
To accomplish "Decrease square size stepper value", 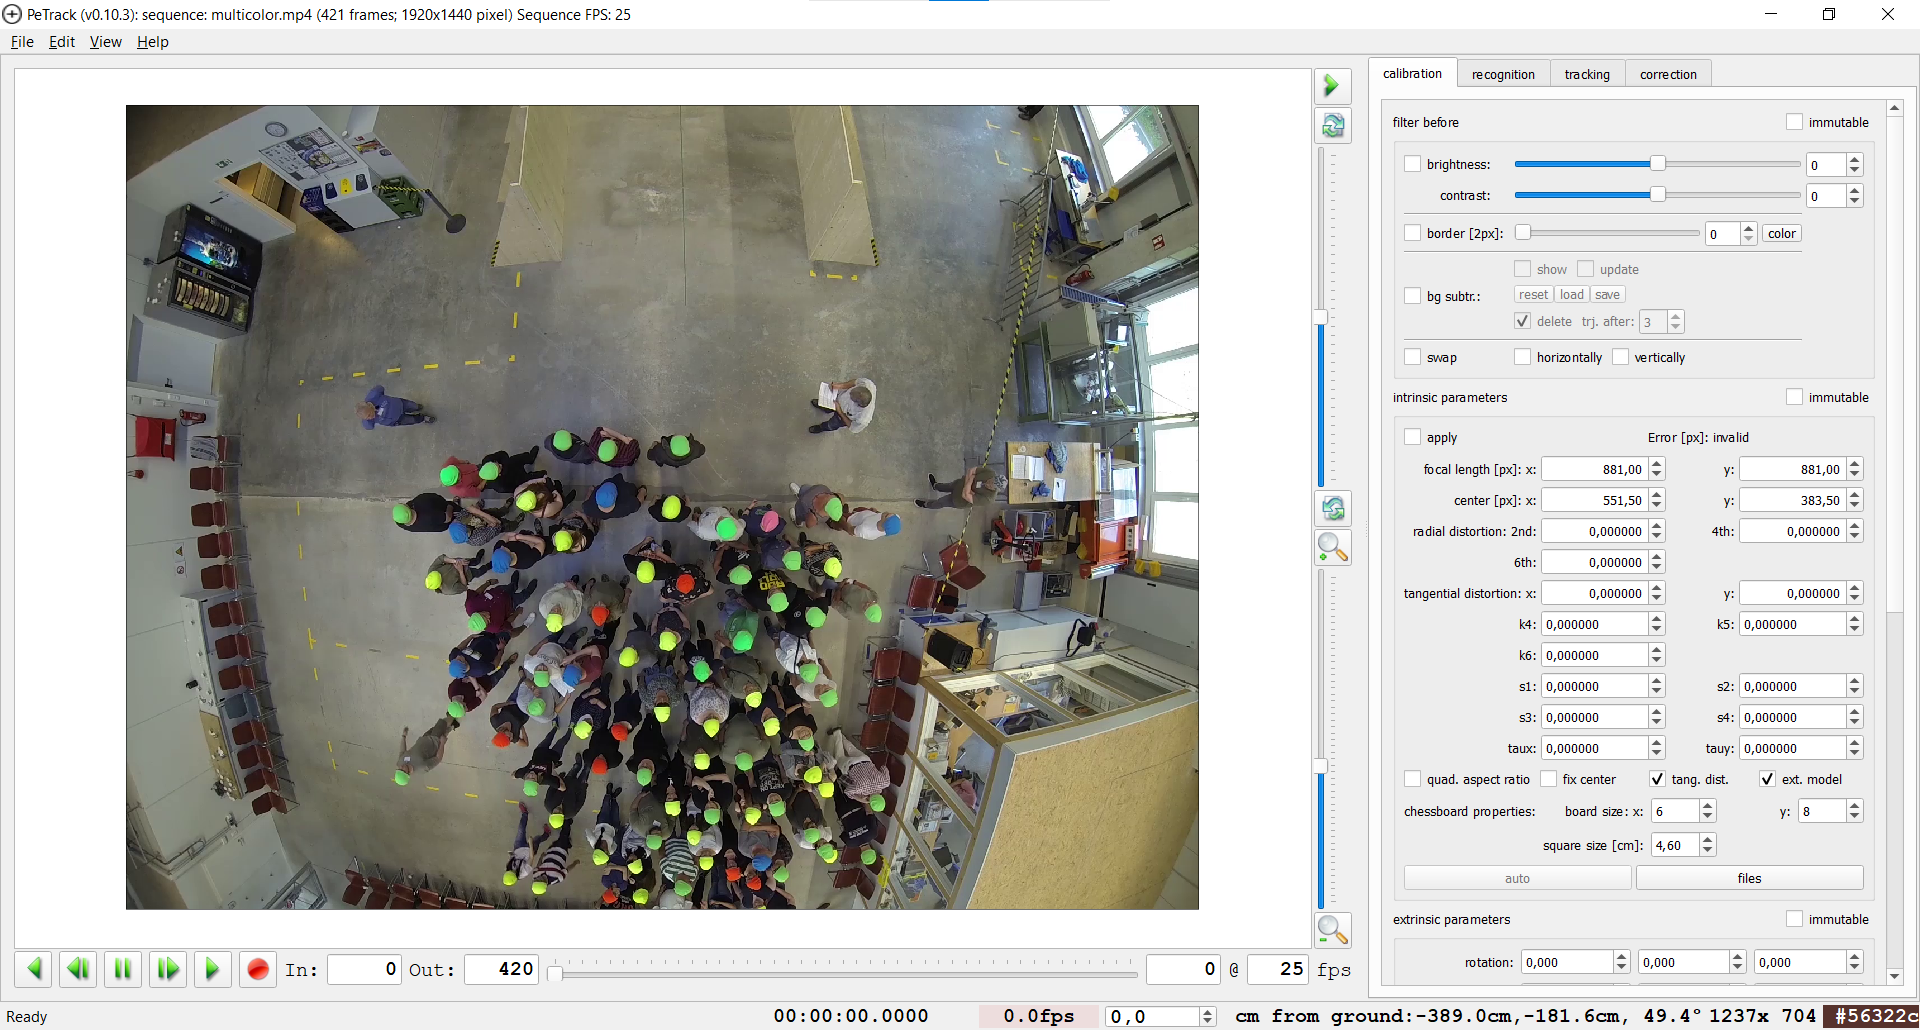I will tap(1708, 851).
